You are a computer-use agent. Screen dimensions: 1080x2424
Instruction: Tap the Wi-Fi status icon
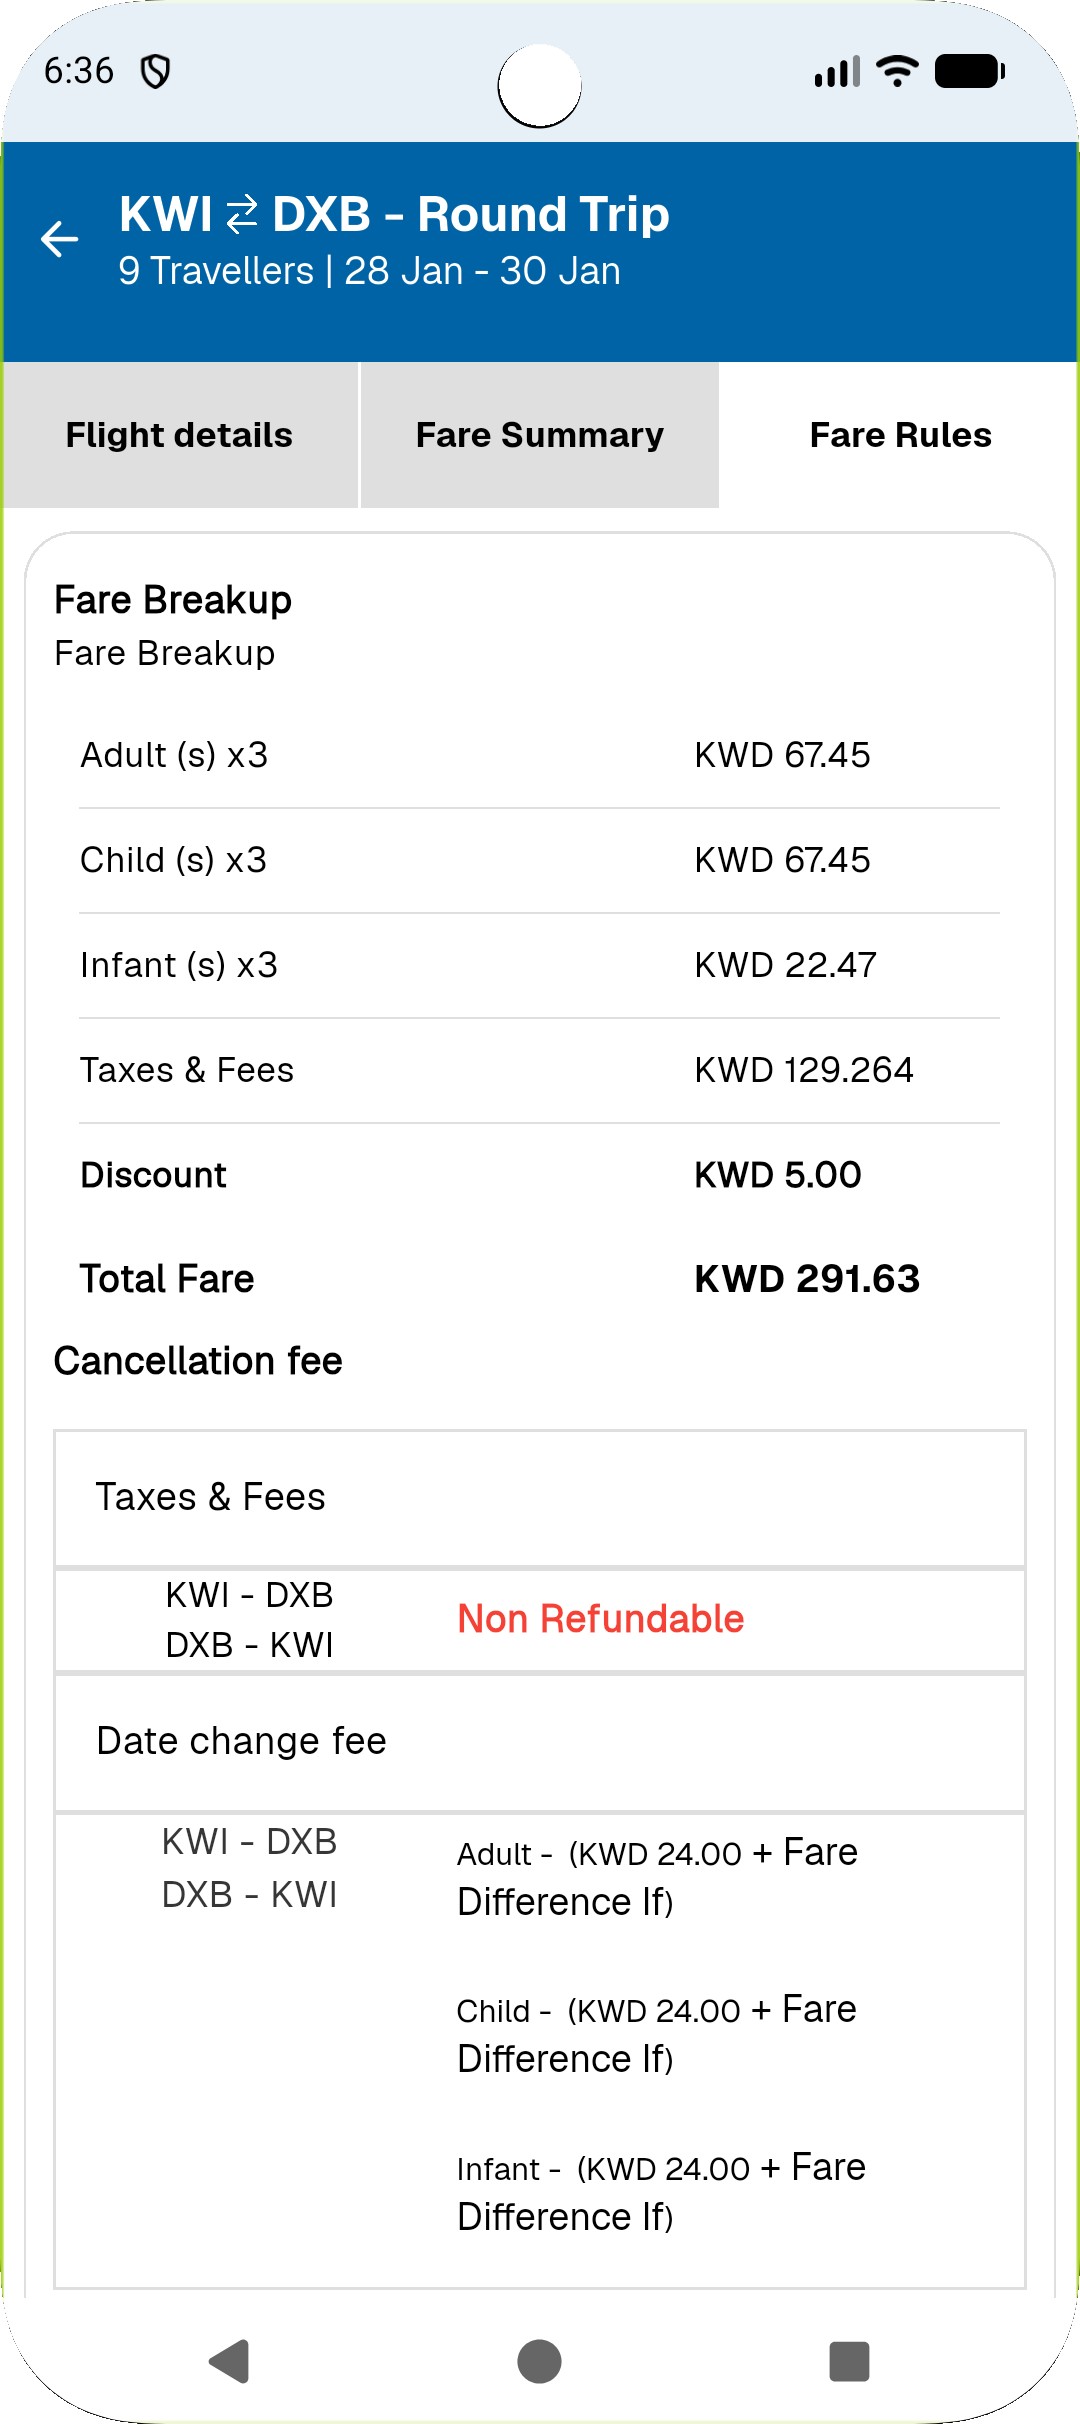(x=897, y=71)
